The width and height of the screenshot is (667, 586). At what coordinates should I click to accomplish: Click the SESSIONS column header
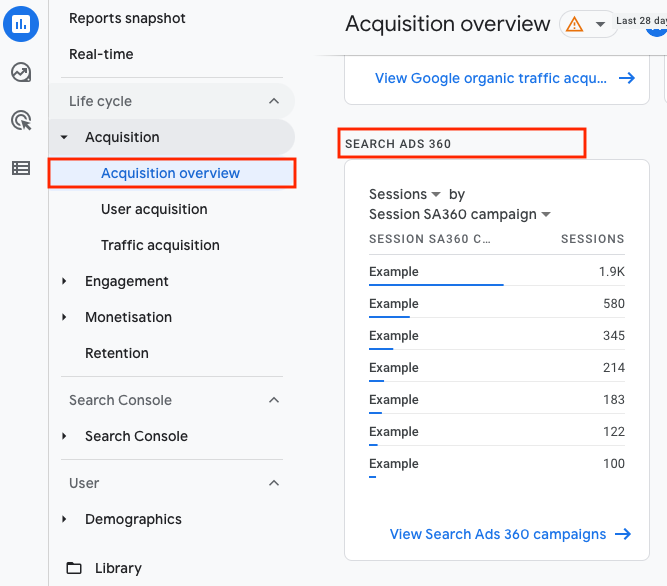click(593, 239)
